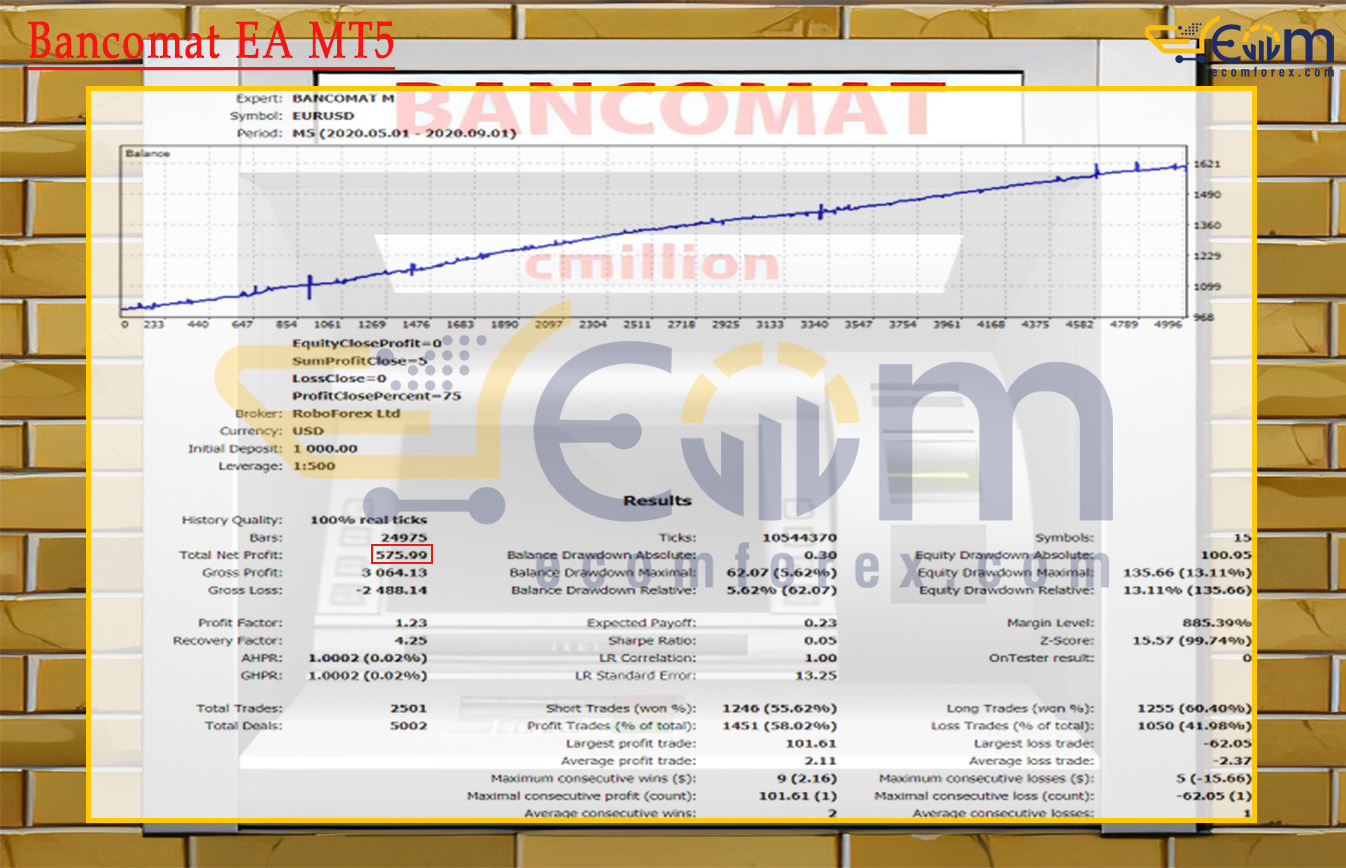Click the Gross Loss value -2 488.14
This screenshot has width=1346, height=868.
click(393, 591)
